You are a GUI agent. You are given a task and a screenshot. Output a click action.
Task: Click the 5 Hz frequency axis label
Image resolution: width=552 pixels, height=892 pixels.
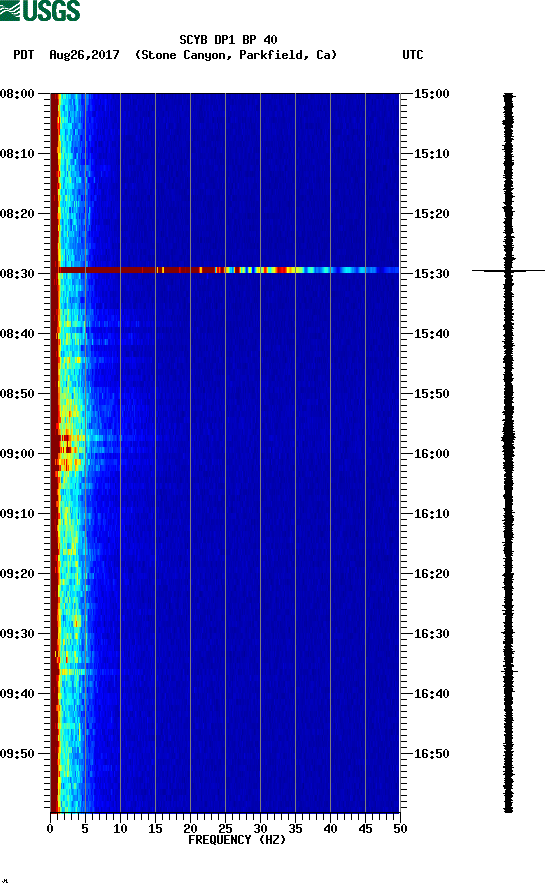(85, 829)
